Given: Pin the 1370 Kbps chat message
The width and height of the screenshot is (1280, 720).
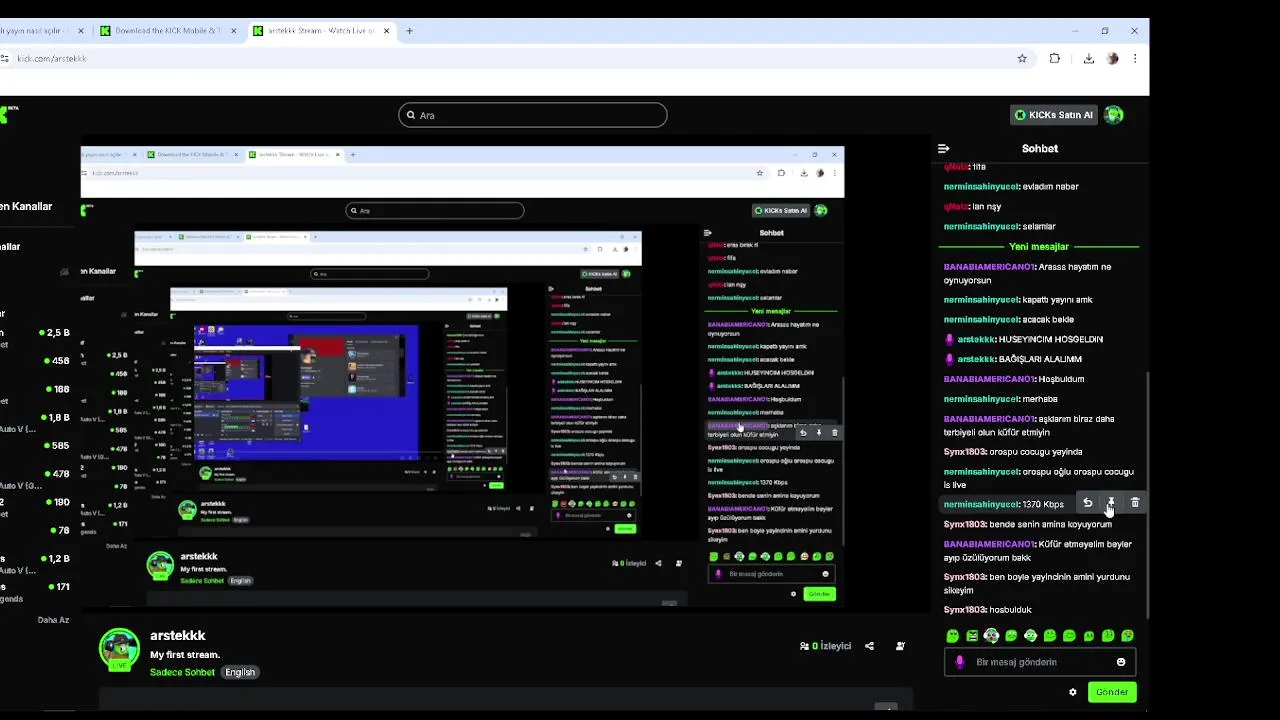Looking at the screenshot, I should pyautogui.click(x=1111, y=503).
